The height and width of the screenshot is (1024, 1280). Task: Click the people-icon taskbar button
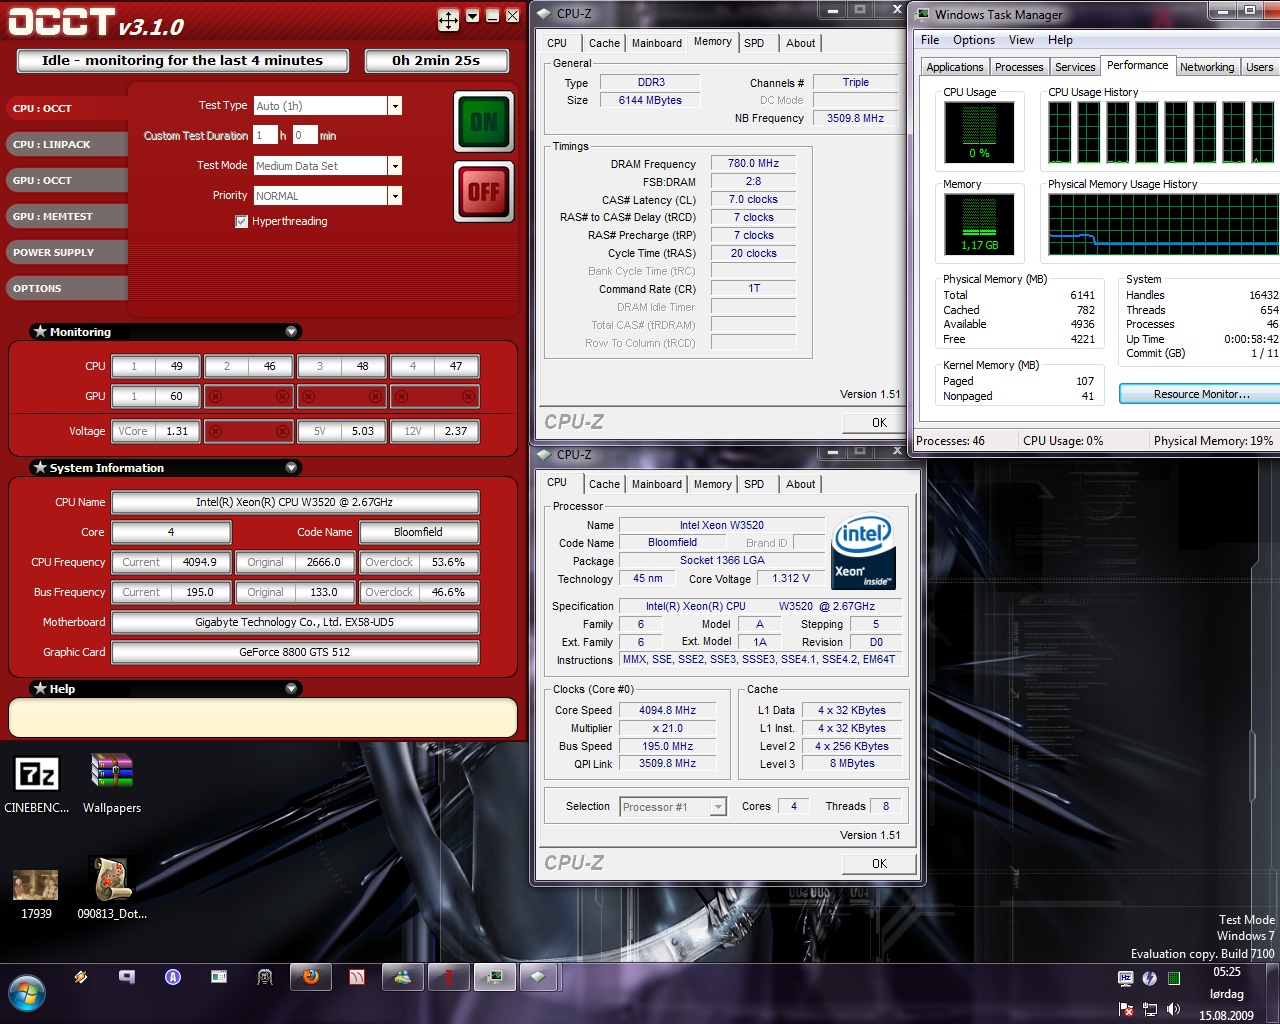[x=403, y=977]
